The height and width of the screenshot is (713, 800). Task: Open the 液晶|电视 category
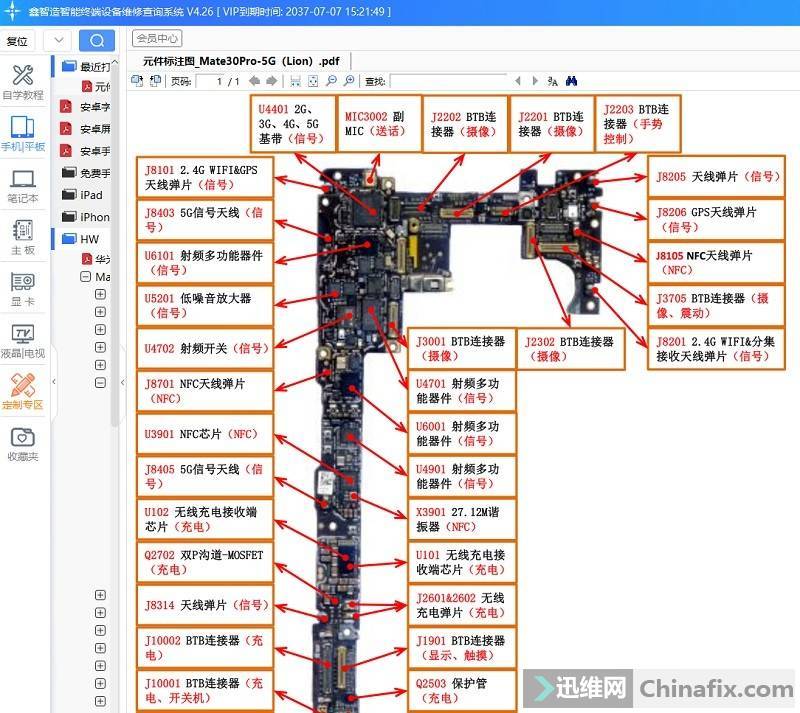click(23, 341)
